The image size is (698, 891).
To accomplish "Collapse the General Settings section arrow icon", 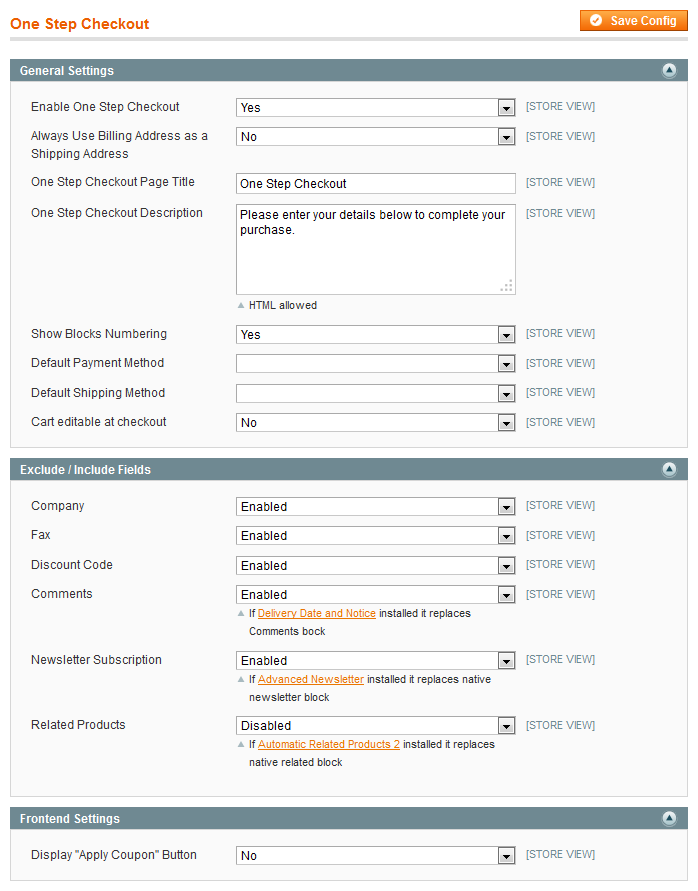I will (x=669, y=71).
